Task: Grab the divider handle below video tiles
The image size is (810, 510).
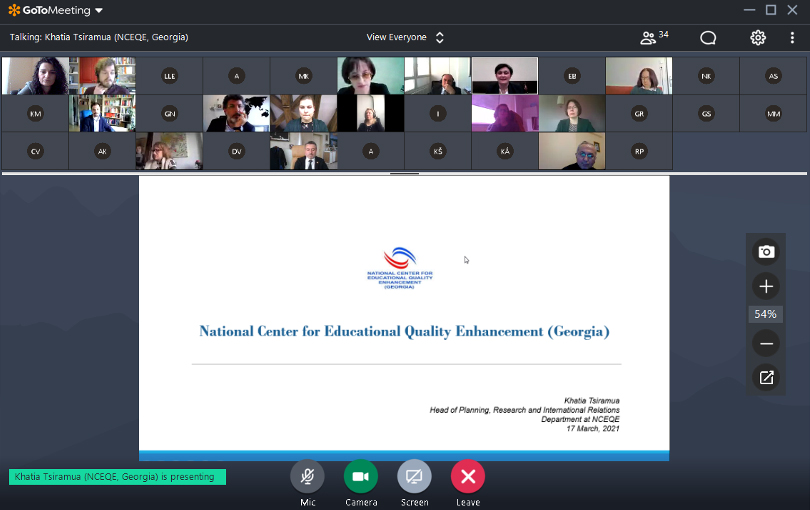Action: (x=404, y=174)
